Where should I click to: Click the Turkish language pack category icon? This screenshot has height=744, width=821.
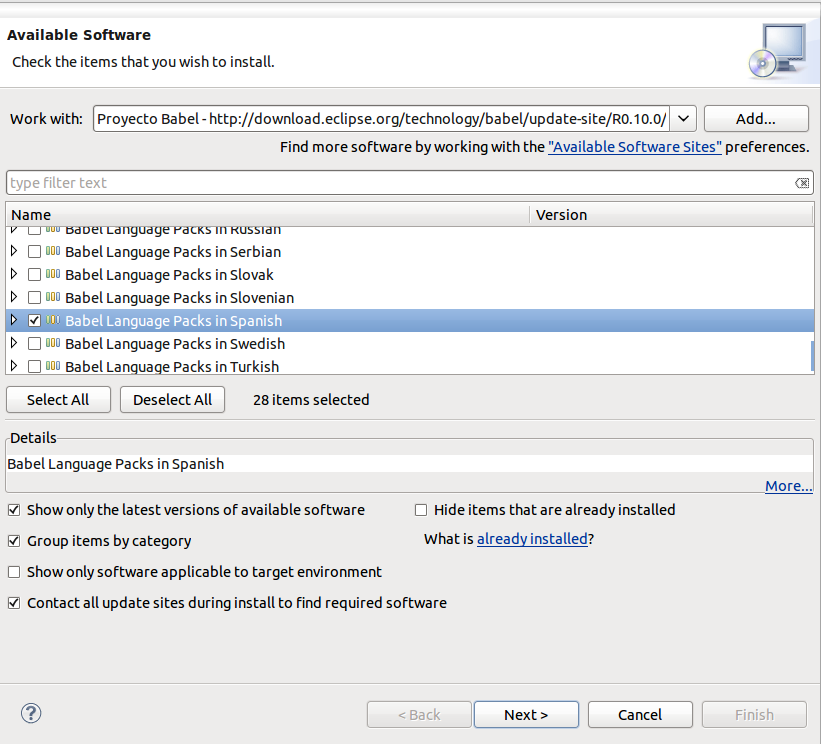(x=53, y=366)
